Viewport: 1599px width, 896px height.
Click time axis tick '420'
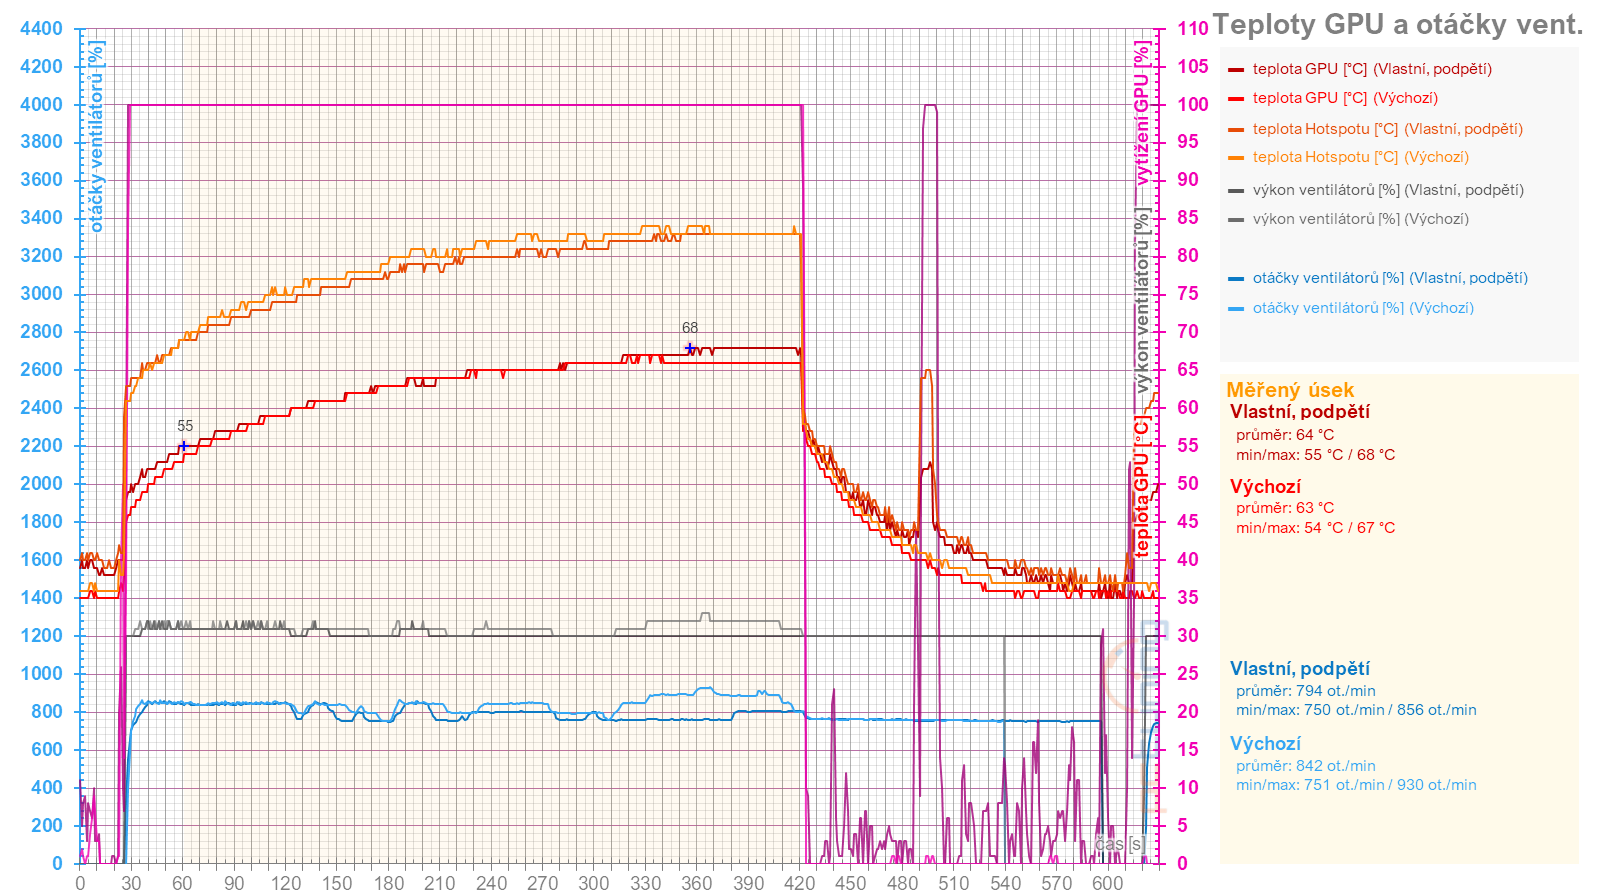800,883
